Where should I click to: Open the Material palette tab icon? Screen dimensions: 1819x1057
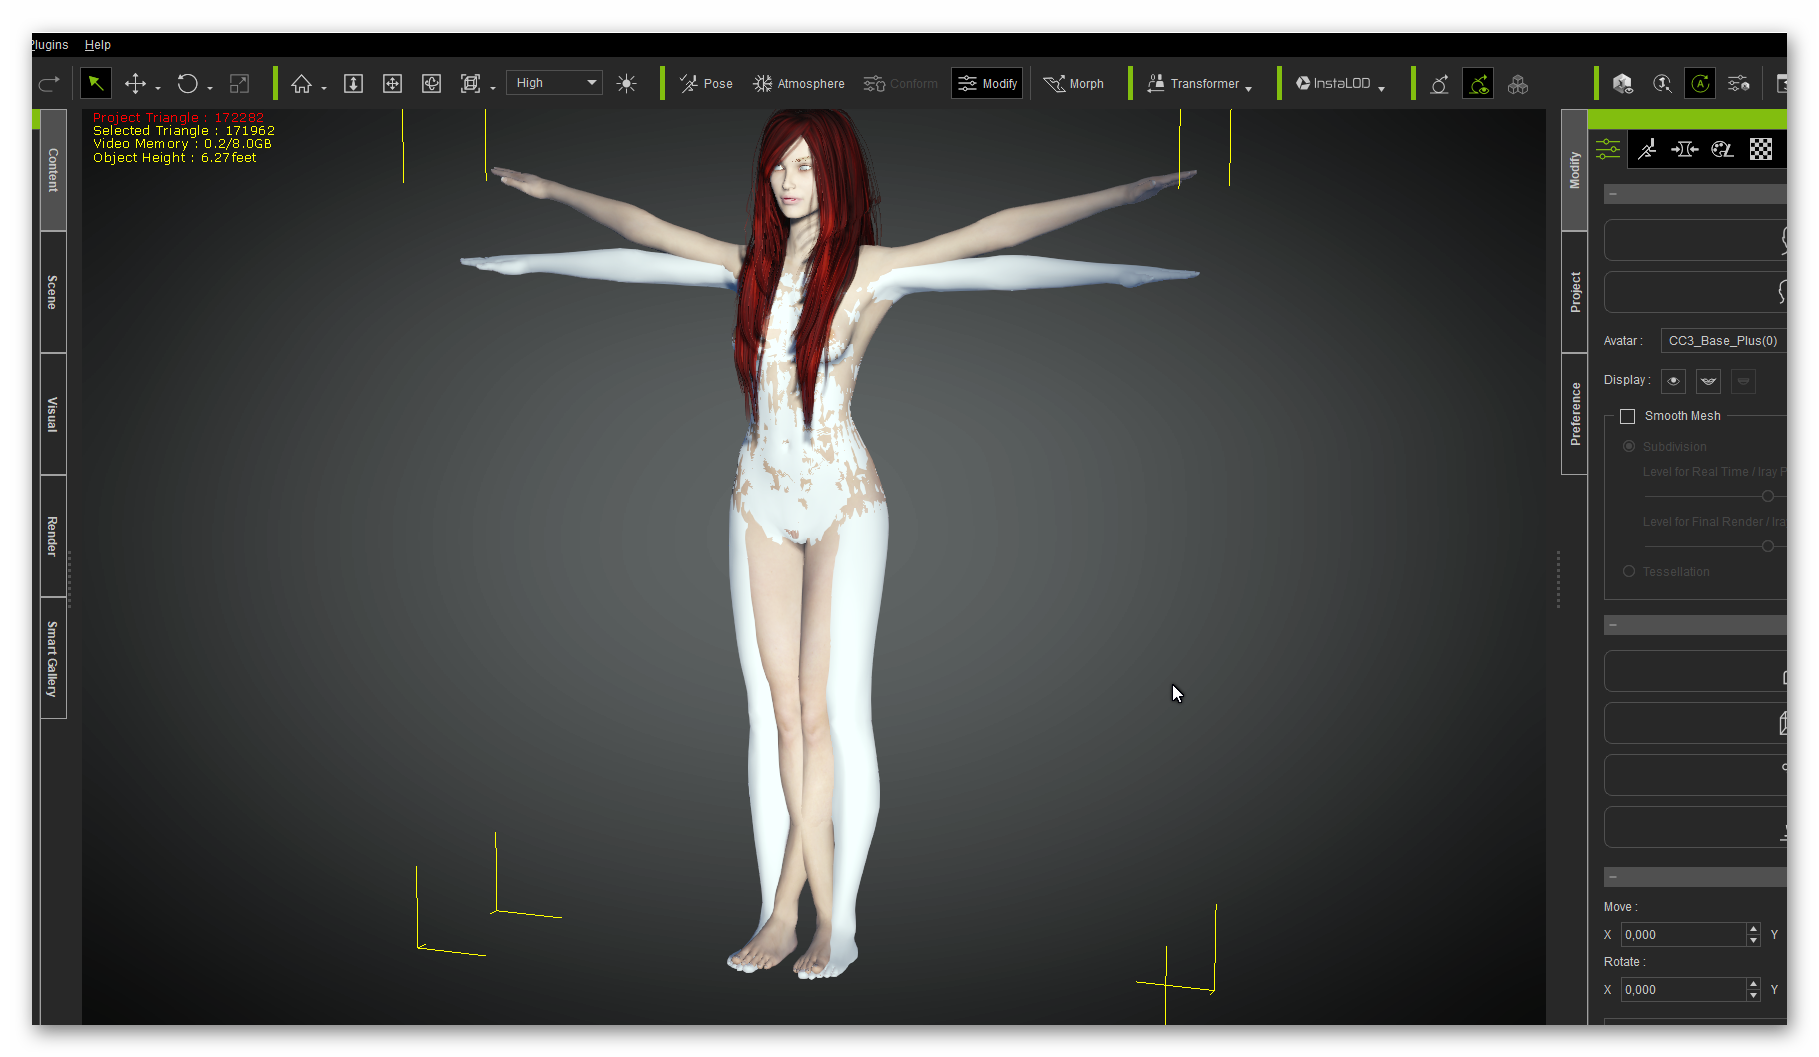coord(1722,149)
